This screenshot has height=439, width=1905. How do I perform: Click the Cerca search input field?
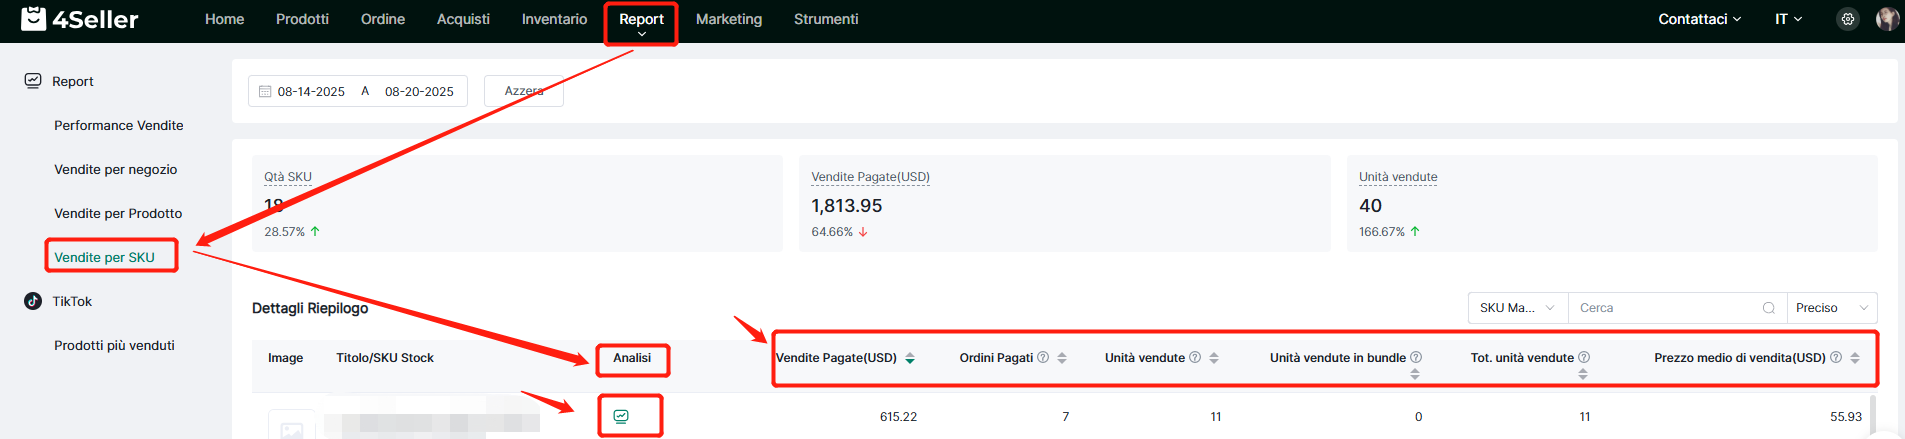(1665, 308)
